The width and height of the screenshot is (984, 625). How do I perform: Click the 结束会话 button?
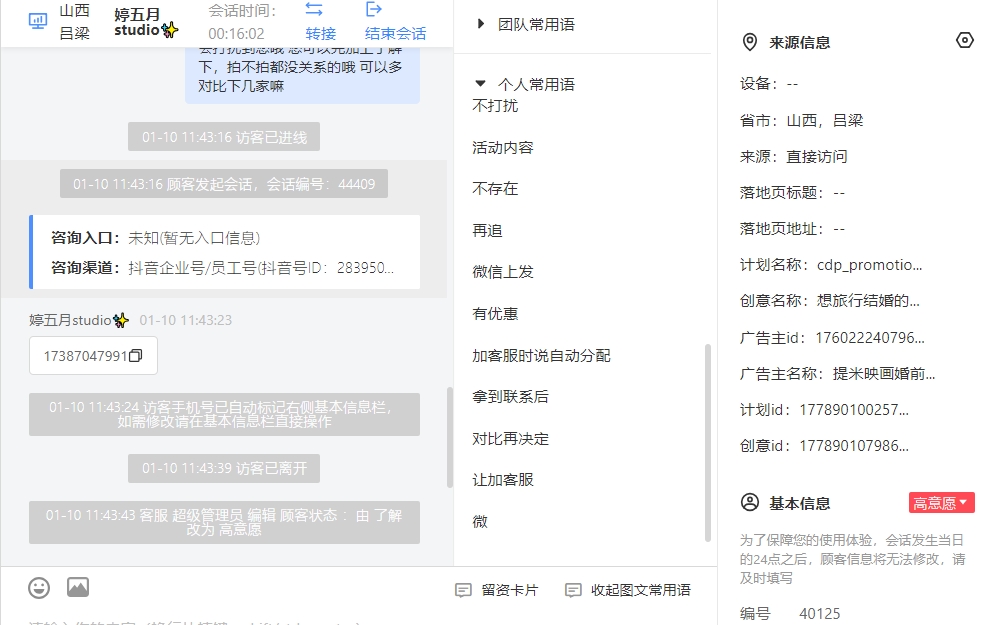395,33
